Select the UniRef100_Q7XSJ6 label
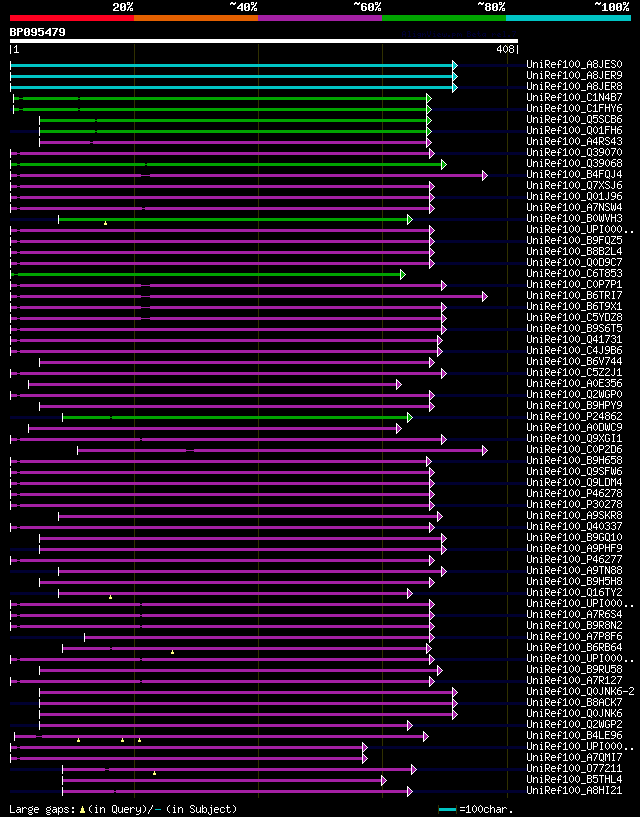Viewport: 640px width, 817px height. tap(574, 185)
